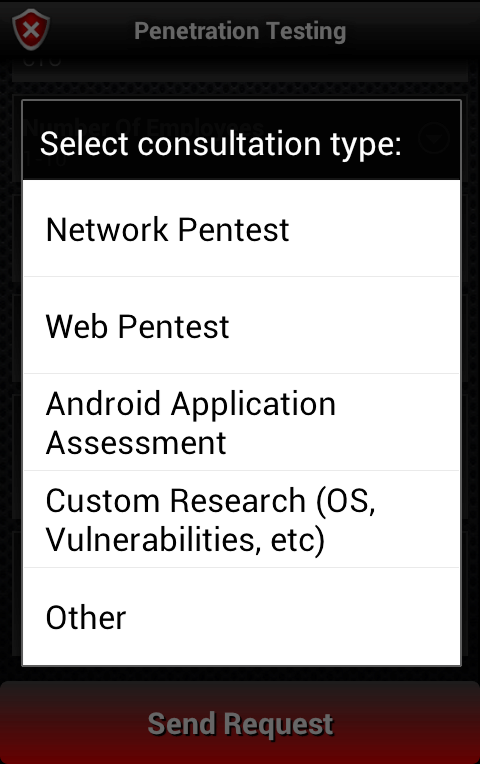480x764 pixels.
Task: Tap empty space right of Other option
Action: coord(292,616)
